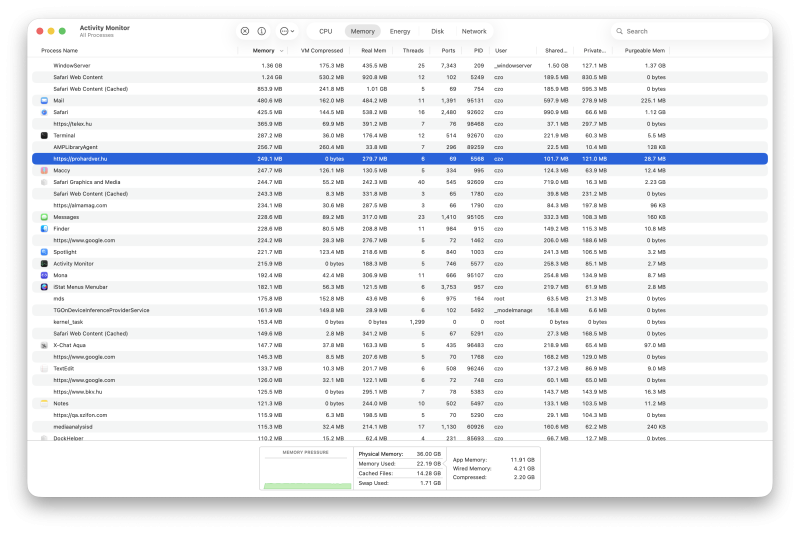Open process info via the (i) icon
800x533 pixels.
click(x=262, y=31)
